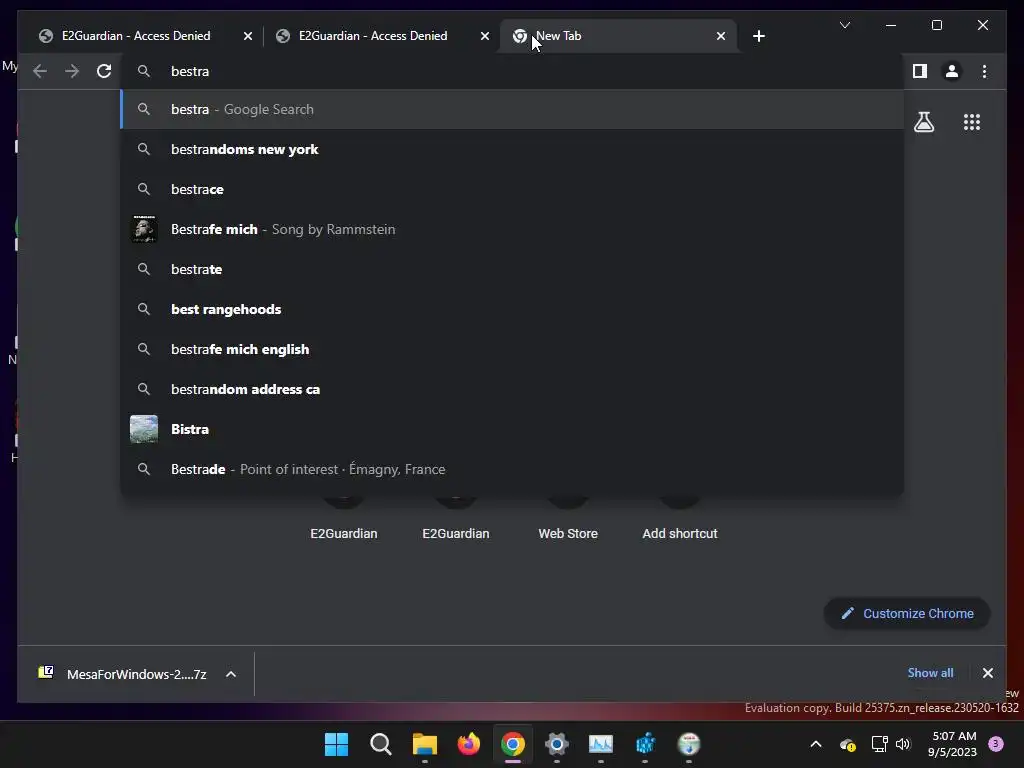Open notification badge with 3

coord(996,743)
